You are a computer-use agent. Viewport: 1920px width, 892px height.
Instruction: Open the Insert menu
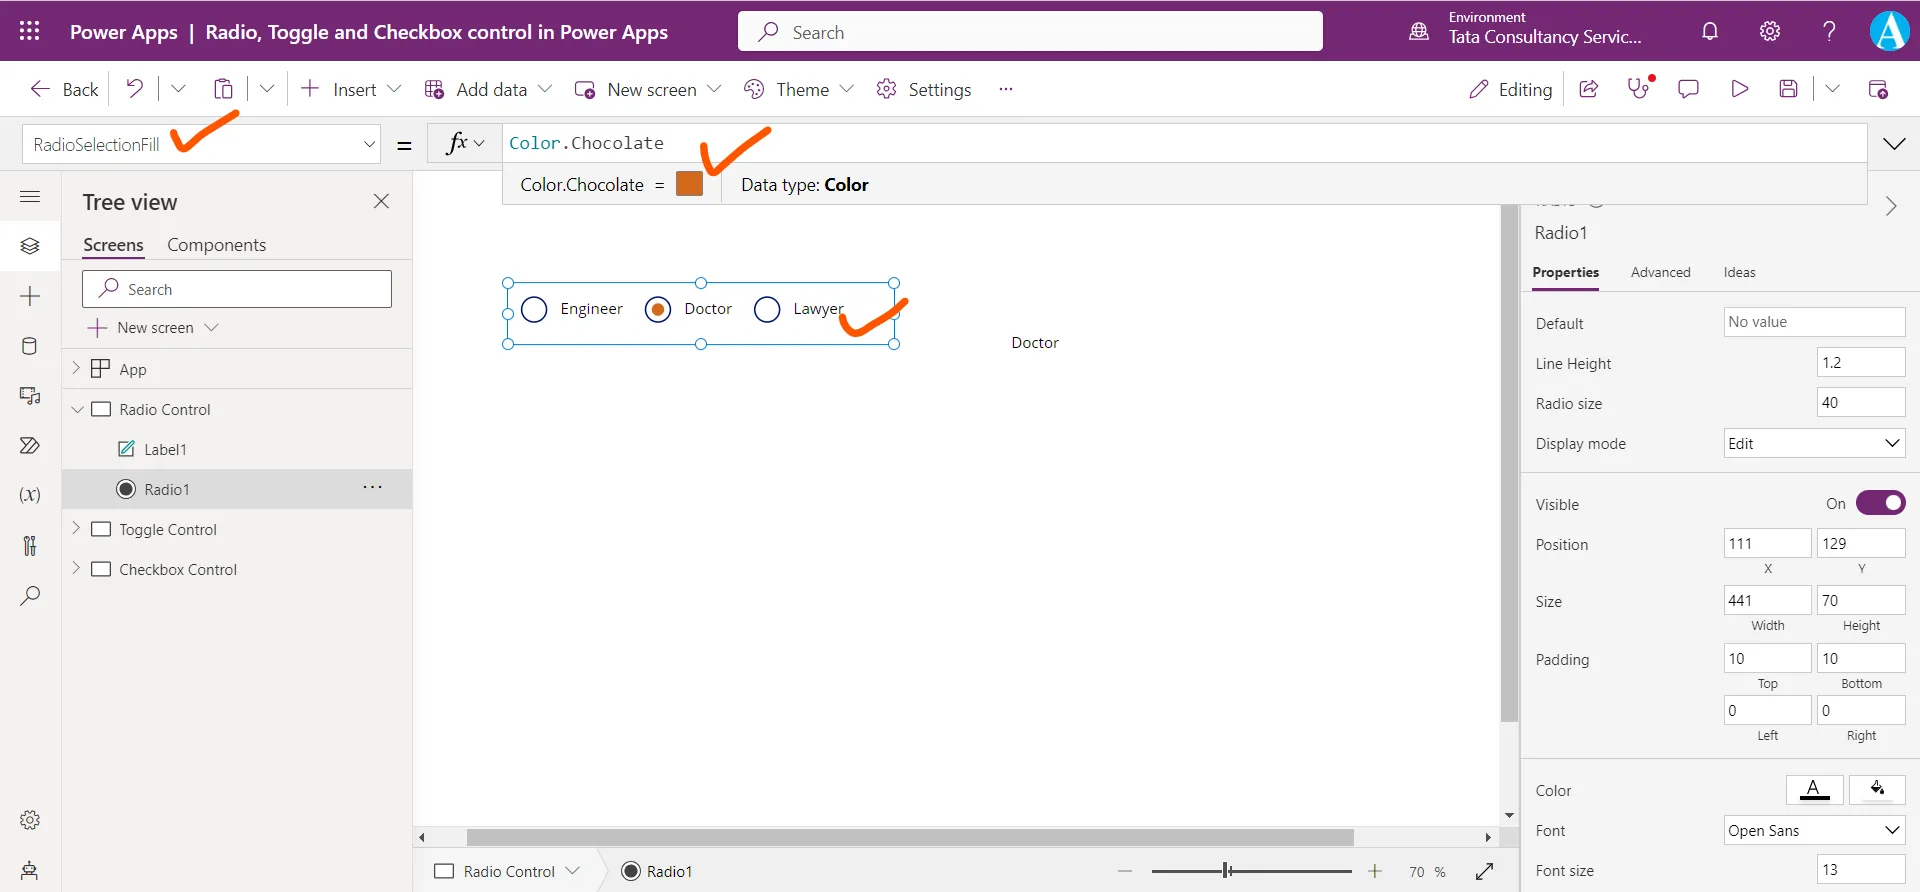click(350, 89)
